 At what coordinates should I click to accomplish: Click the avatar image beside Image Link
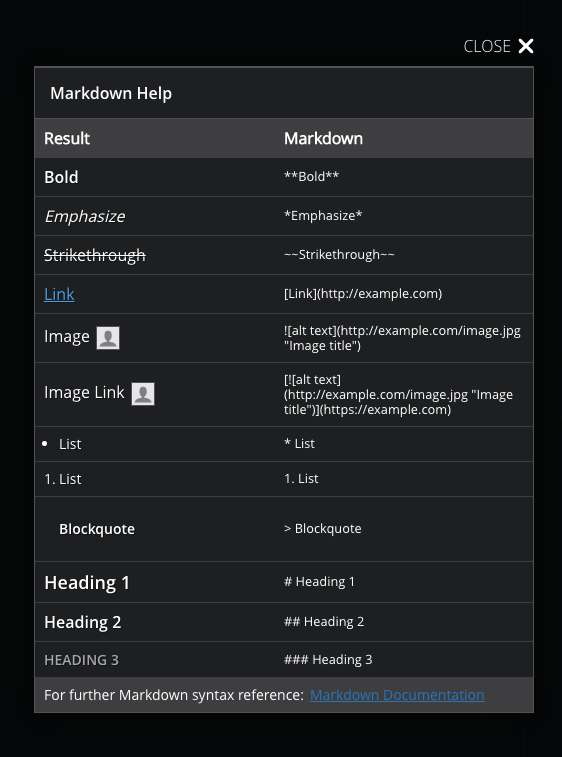143,394
